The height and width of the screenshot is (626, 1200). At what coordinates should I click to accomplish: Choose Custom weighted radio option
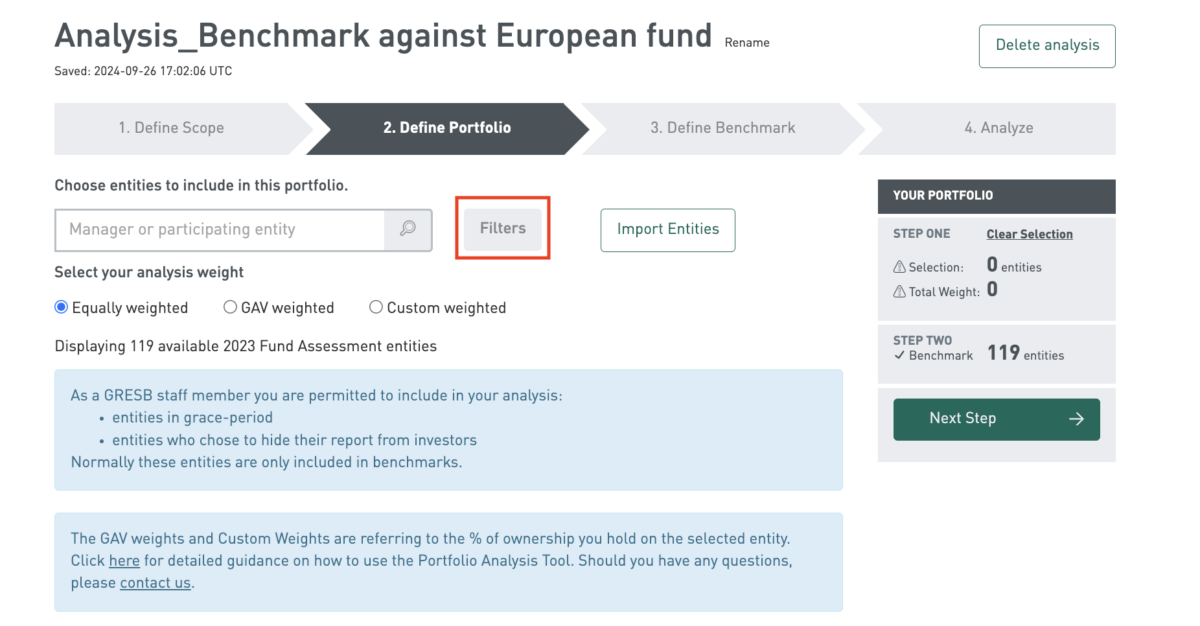tap(376, 308)
